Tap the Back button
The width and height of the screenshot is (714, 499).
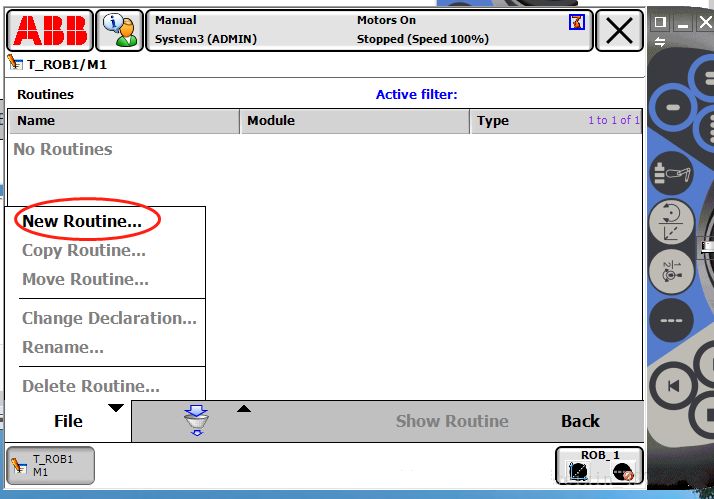tap(580, 421)
